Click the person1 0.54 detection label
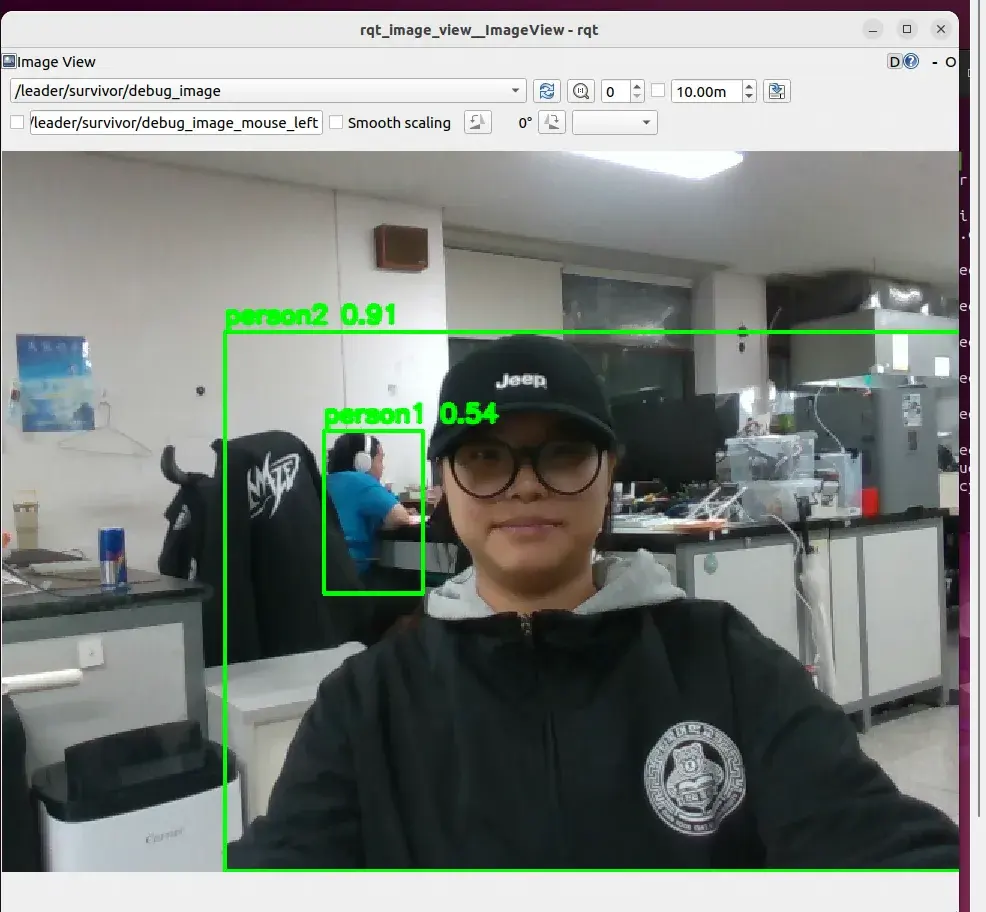This screenshot has height=912, width=986. click(x=411, y=414)
